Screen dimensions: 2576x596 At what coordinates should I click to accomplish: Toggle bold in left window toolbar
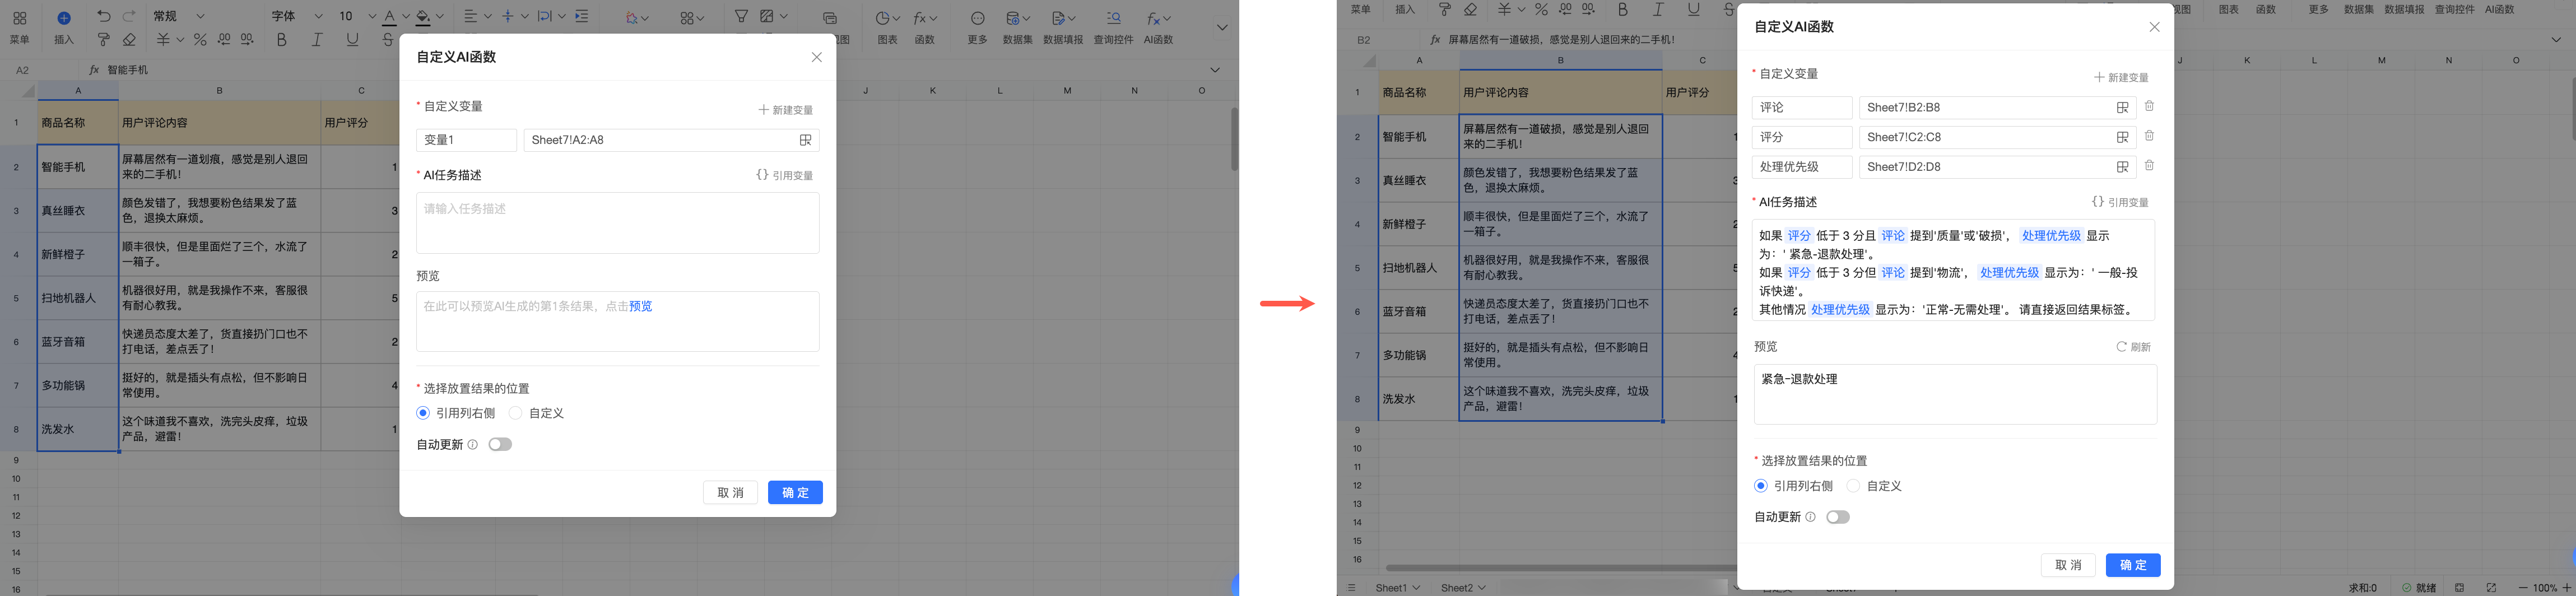tap(281, 40)
